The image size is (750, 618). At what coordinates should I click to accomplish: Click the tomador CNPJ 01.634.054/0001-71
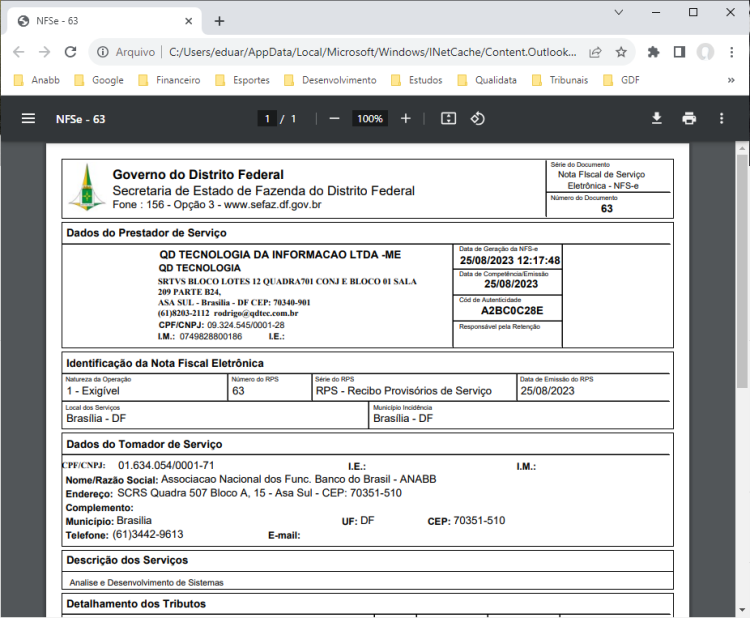pos(166,465)
